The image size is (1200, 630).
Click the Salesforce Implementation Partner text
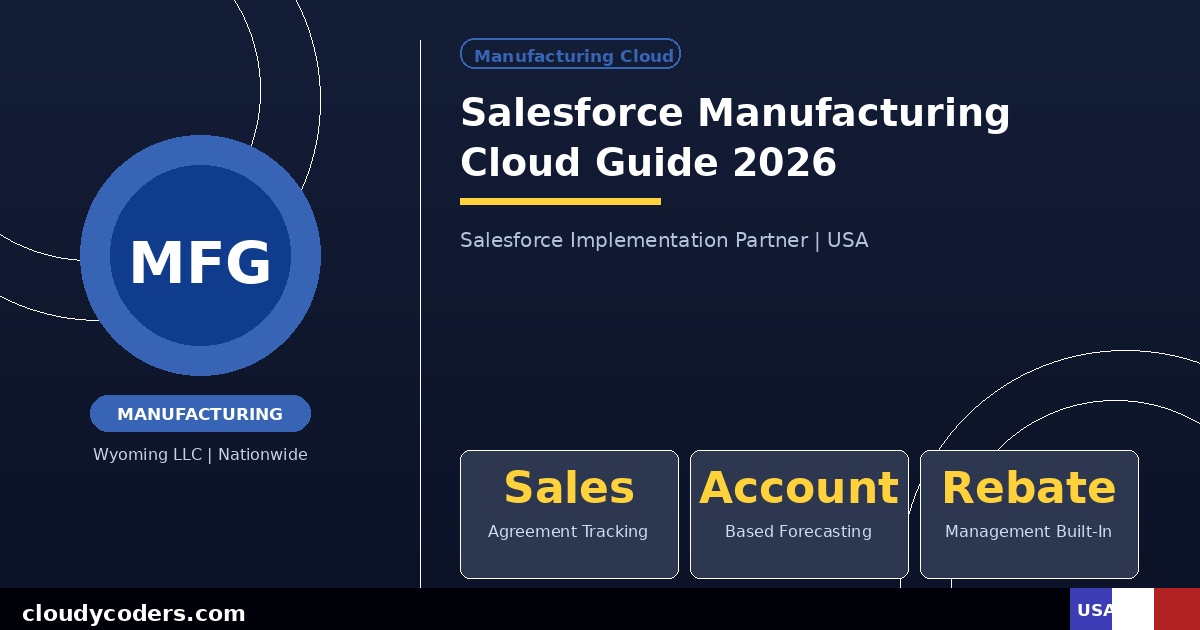click(664, 240)
